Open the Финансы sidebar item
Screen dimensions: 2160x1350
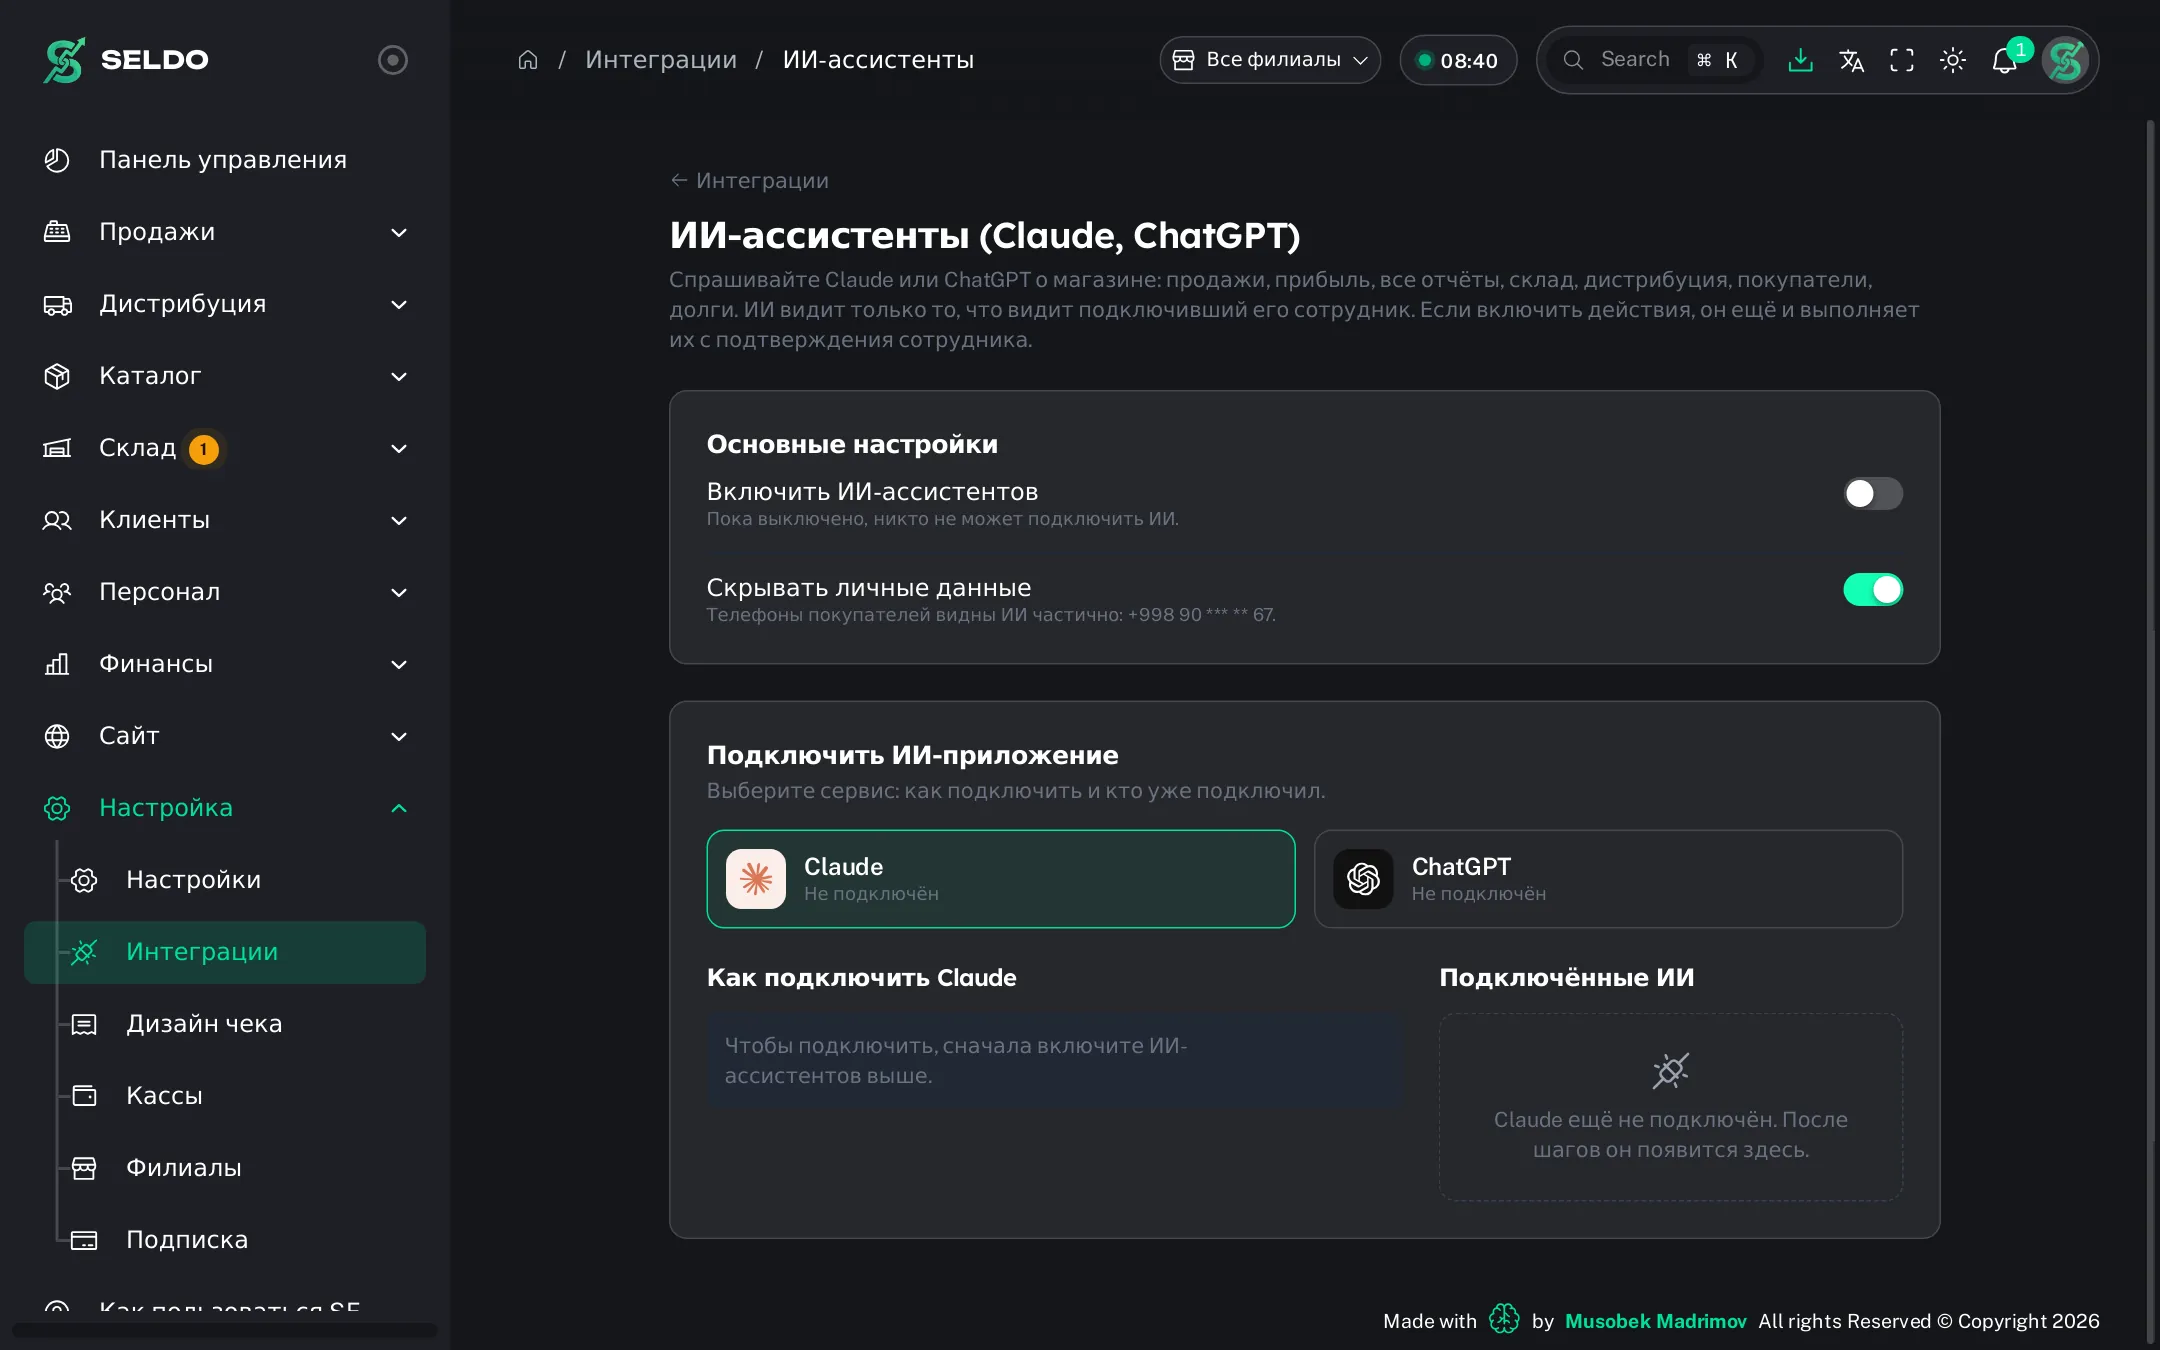click(225, 664)
